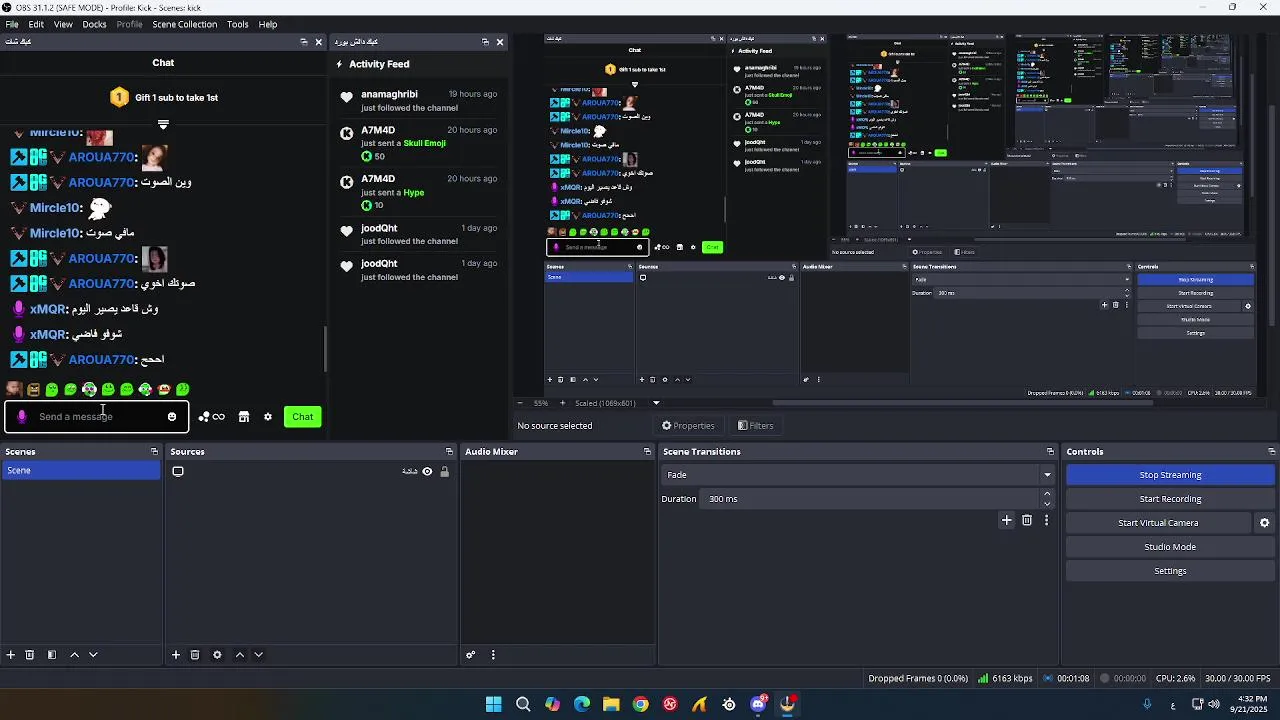
Task: Open preview scaling dropdown arrow
Action: [656, 403]
